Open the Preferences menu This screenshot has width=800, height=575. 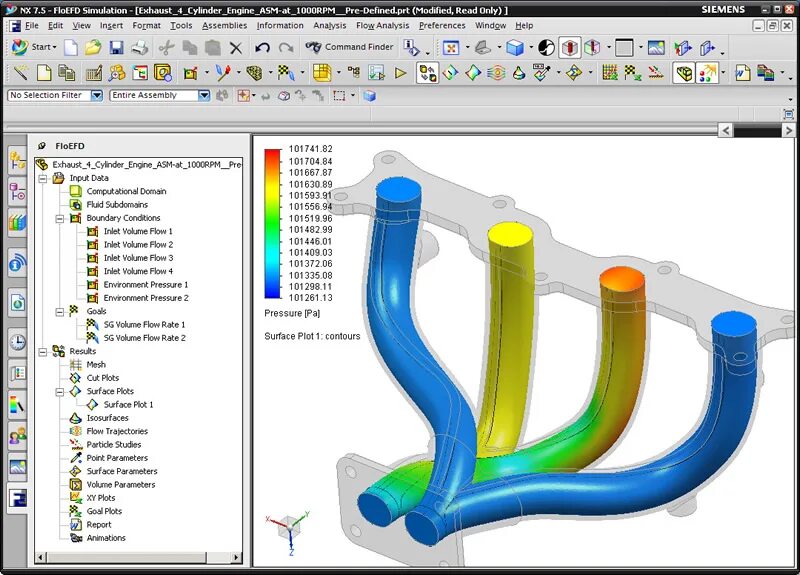pyautogui.click(x=442, y=25)
